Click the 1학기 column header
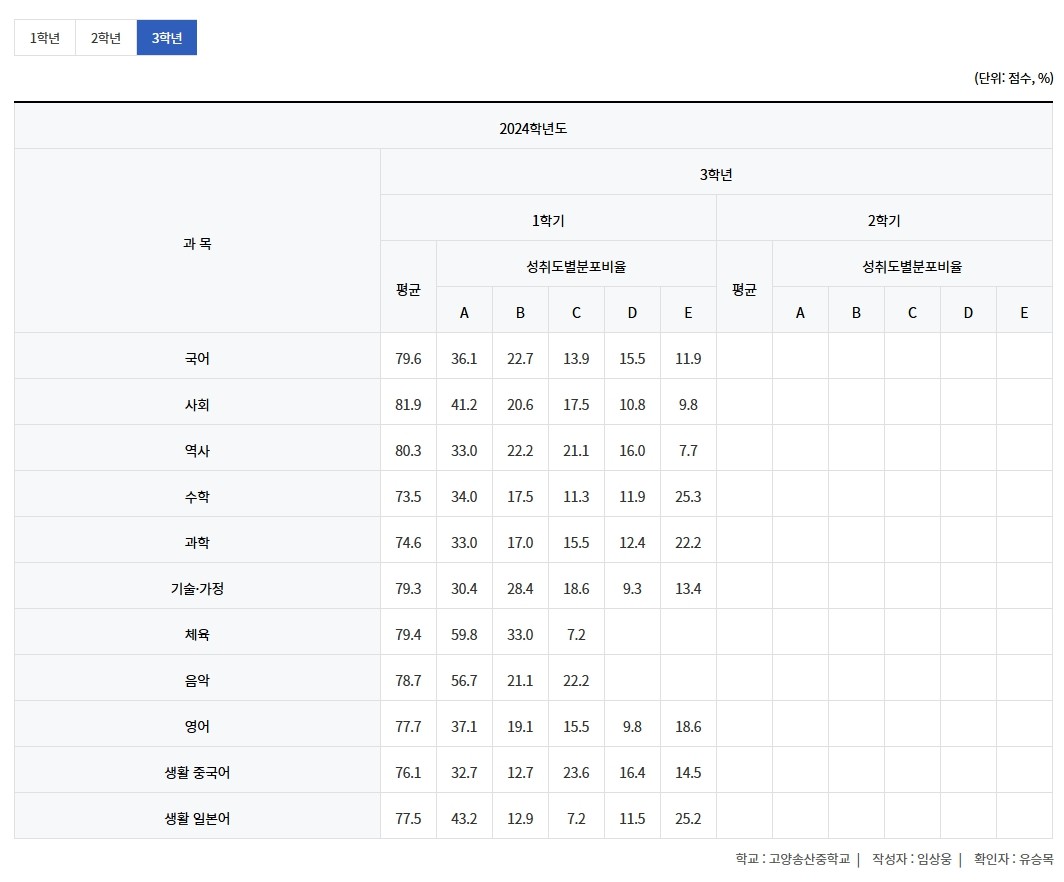Image resolution: width=1064 pixels, height=882 pixels. coord(548,220)
